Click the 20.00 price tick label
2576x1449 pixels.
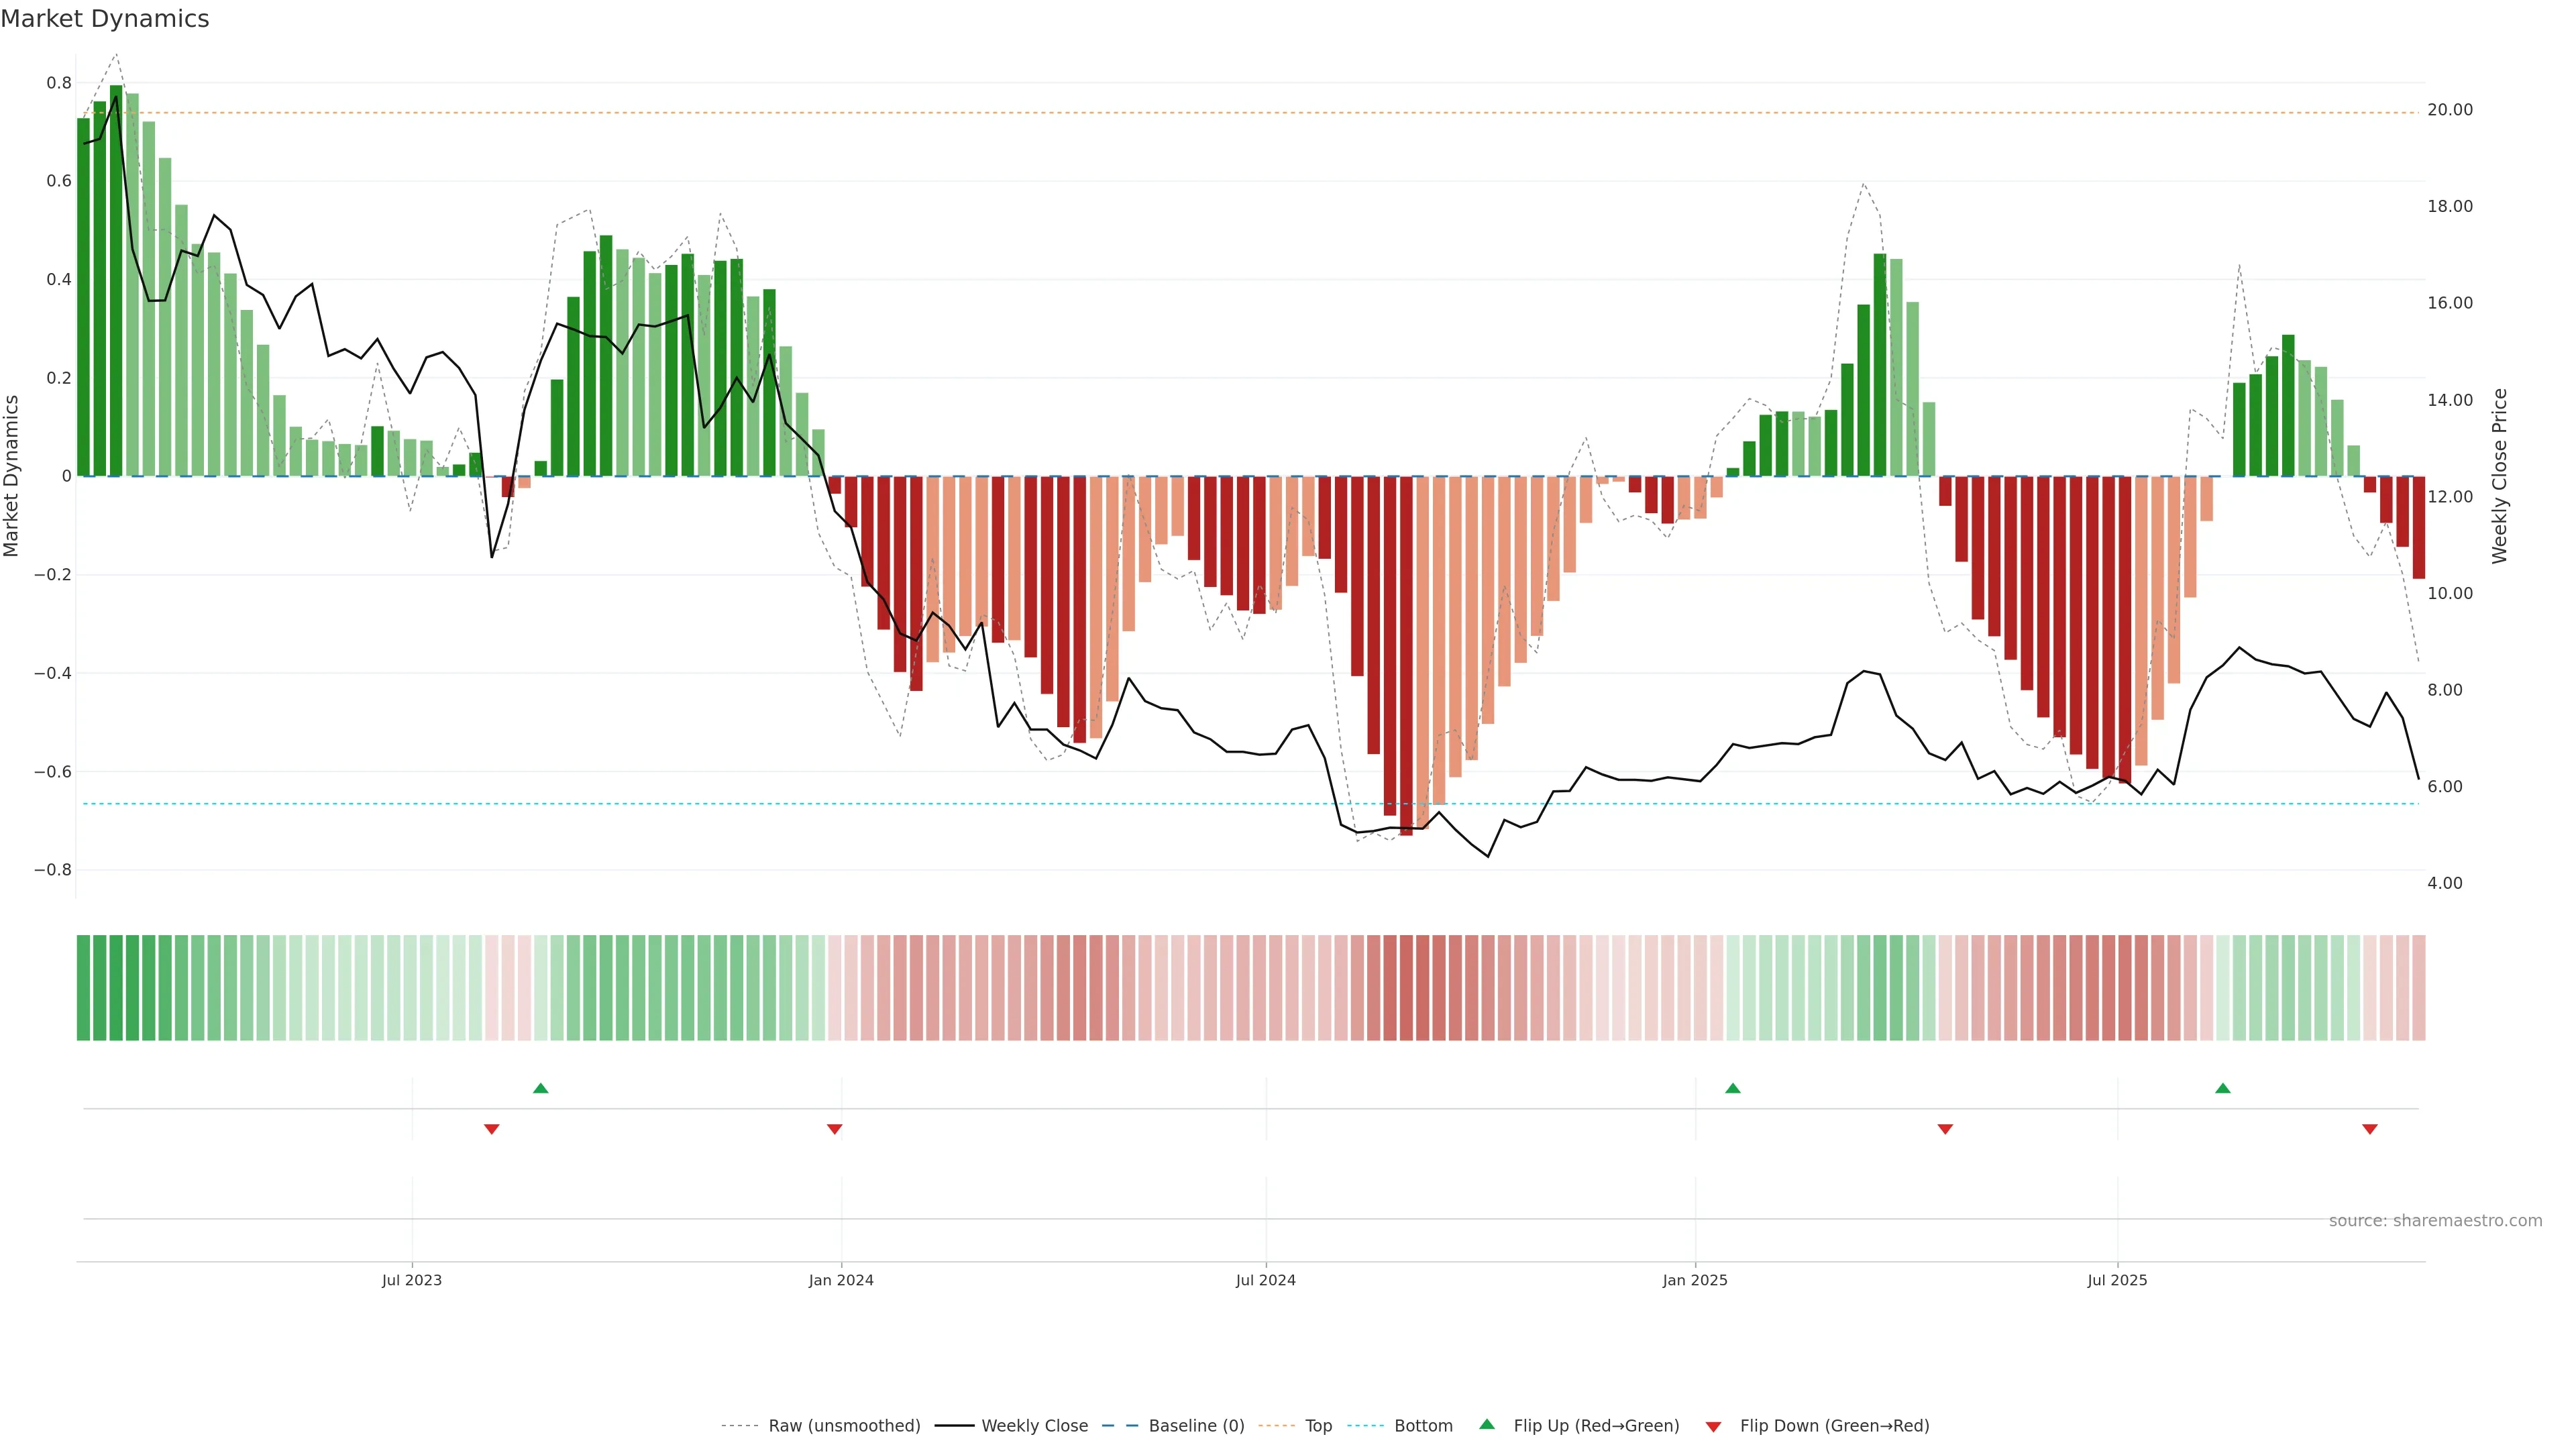click(2449, 110)
